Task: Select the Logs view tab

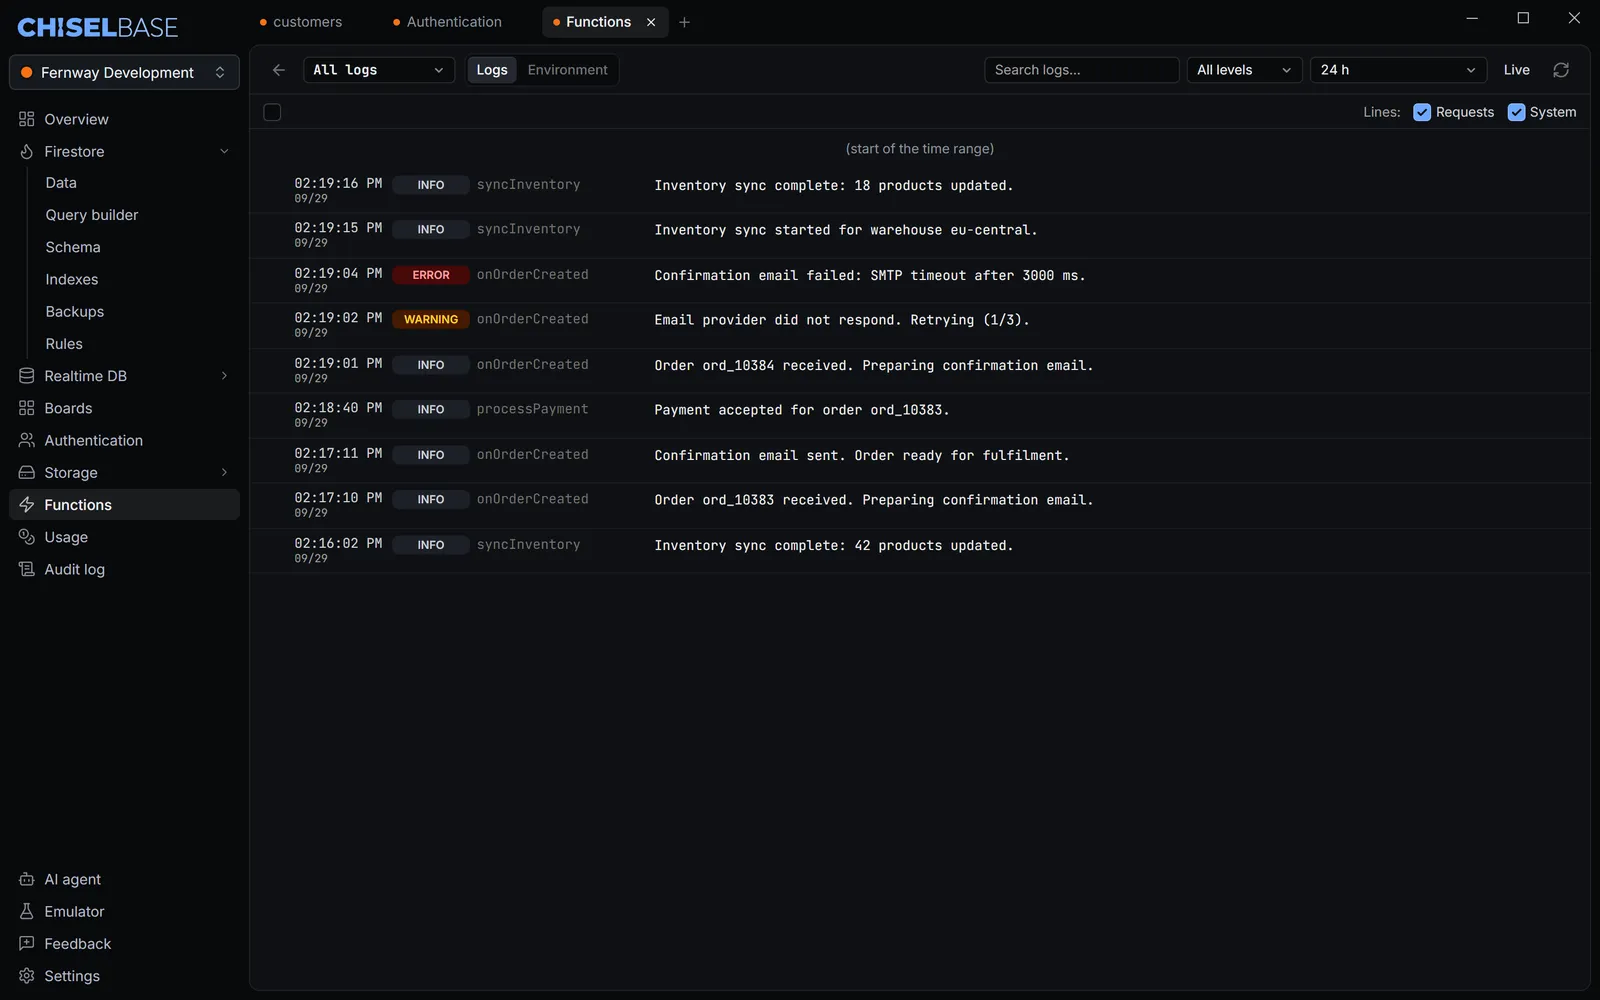Action: (492, 70)
